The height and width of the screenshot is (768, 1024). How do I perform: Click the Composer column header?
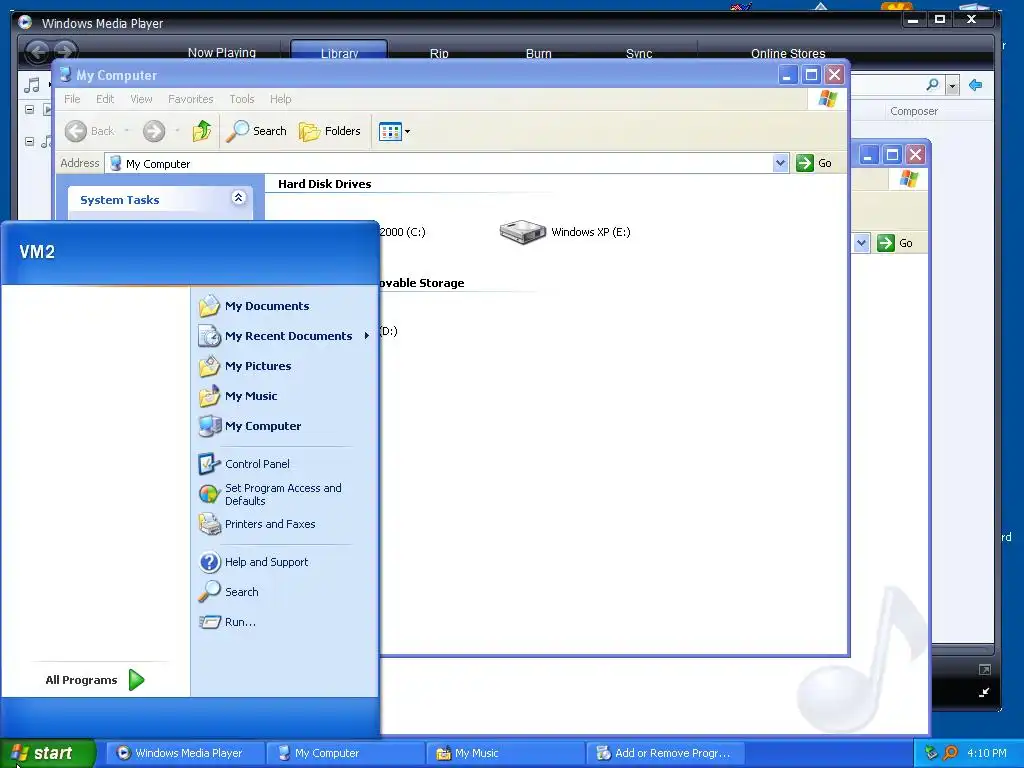point(914,111)
